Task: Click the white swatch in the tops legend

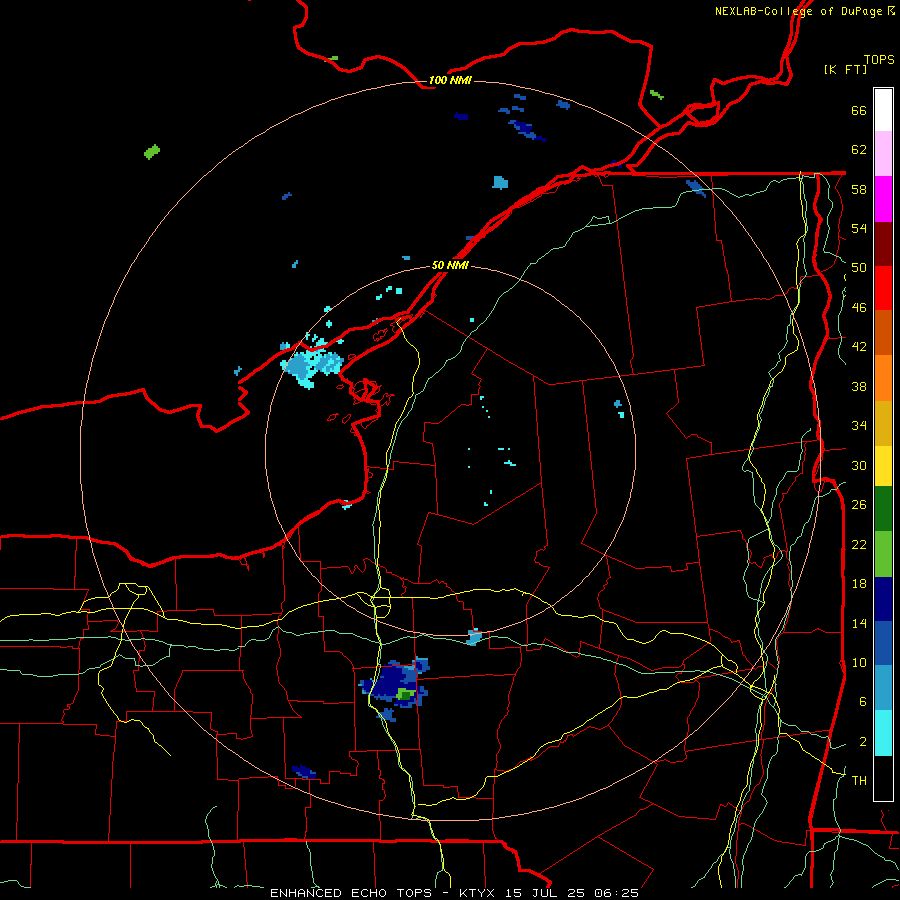Action: coord(883,110)
